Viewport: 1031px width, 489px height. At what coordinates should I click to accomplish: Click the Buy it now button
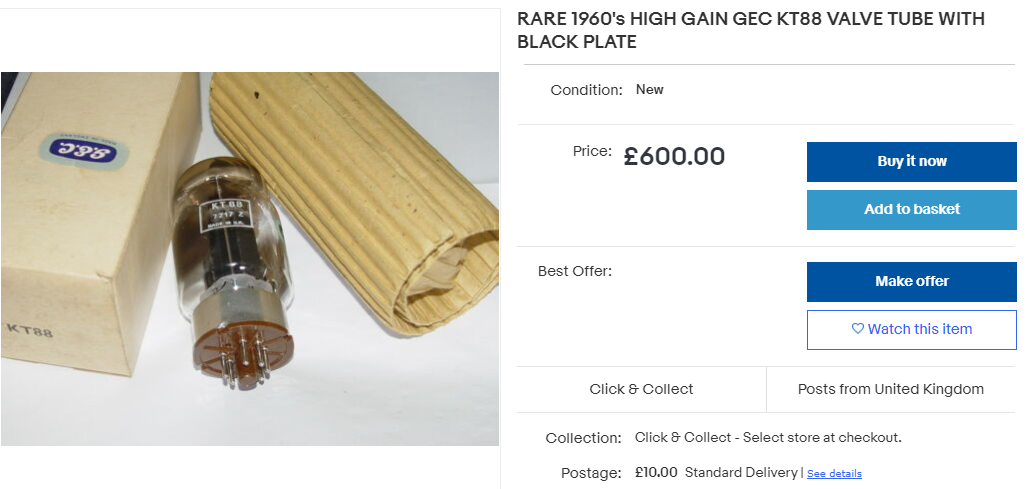pyautogui.click(x=911, y=162)
